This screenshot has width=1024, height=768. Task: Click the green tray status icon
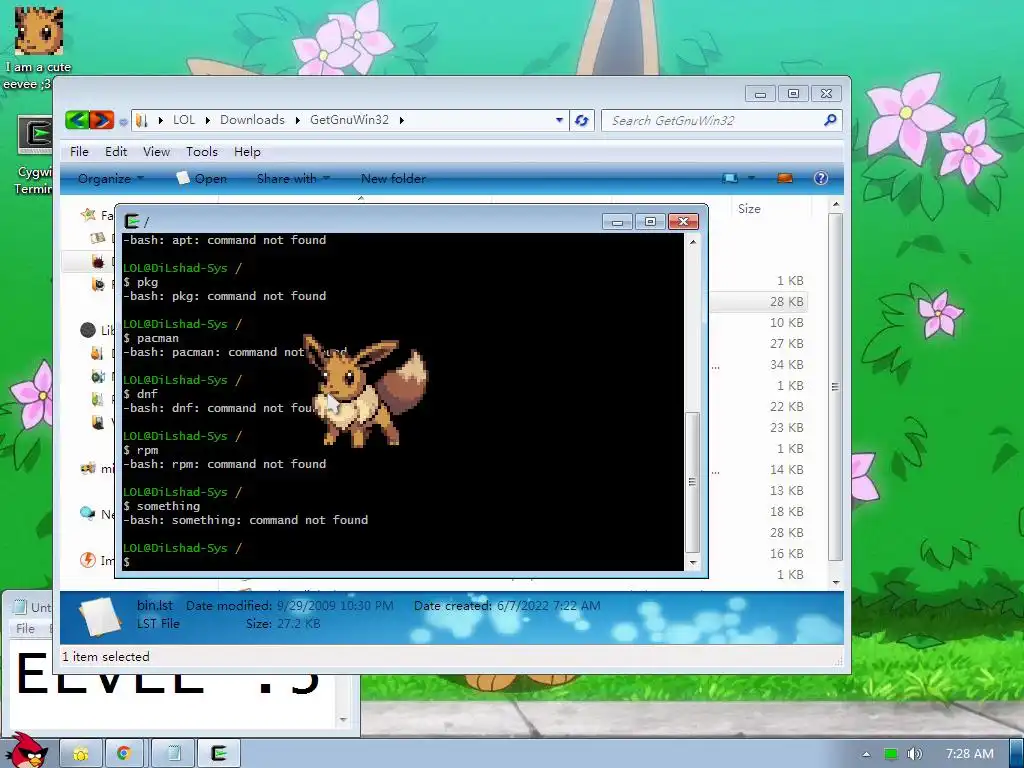(890, 754)
